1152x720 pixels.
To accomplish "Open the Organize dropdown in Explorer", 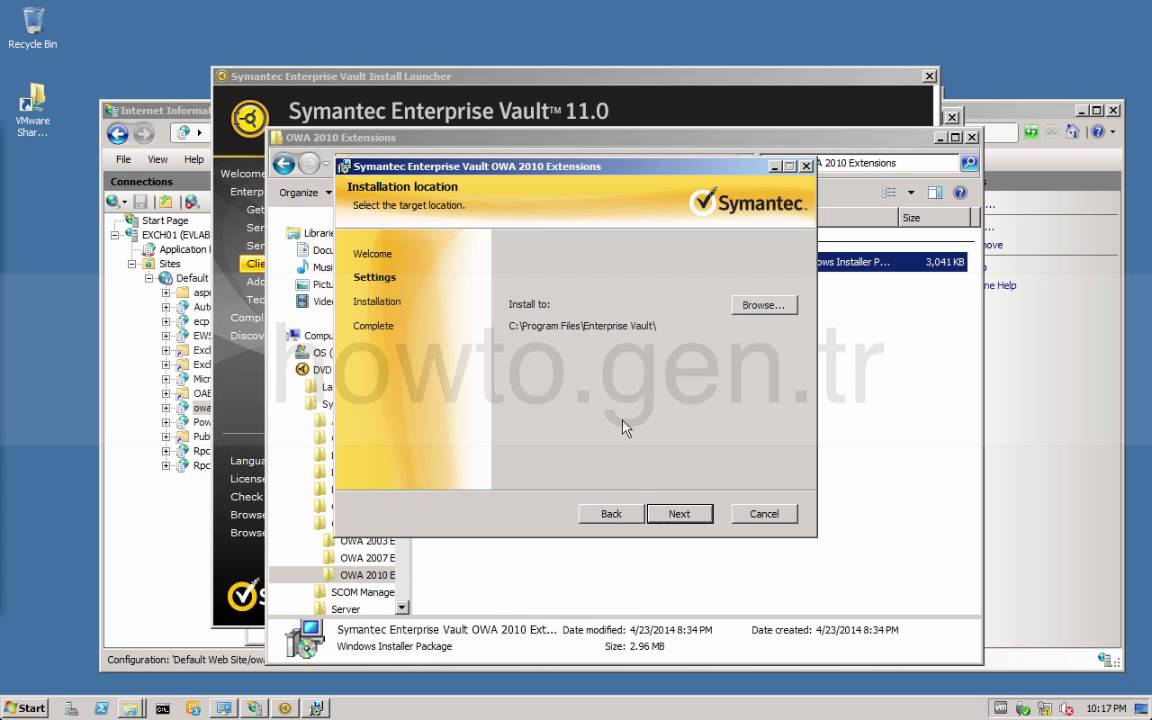I will point(305,192).
